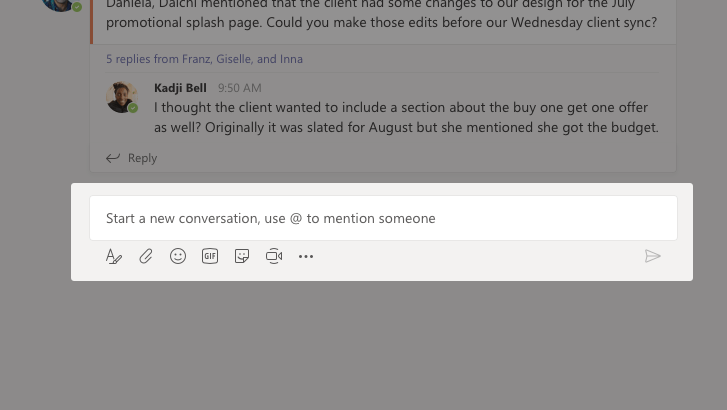Click the reply arrow icon beside Reply
This screenshot has height=410, width=727.
[x=113, y=158]
